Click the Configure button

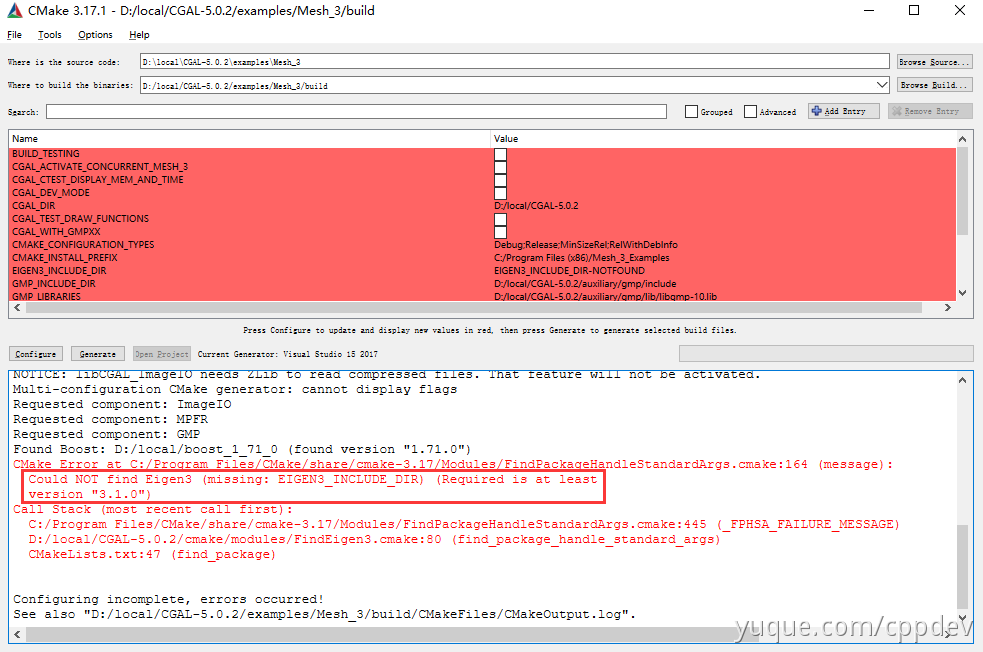pos(36,354)
